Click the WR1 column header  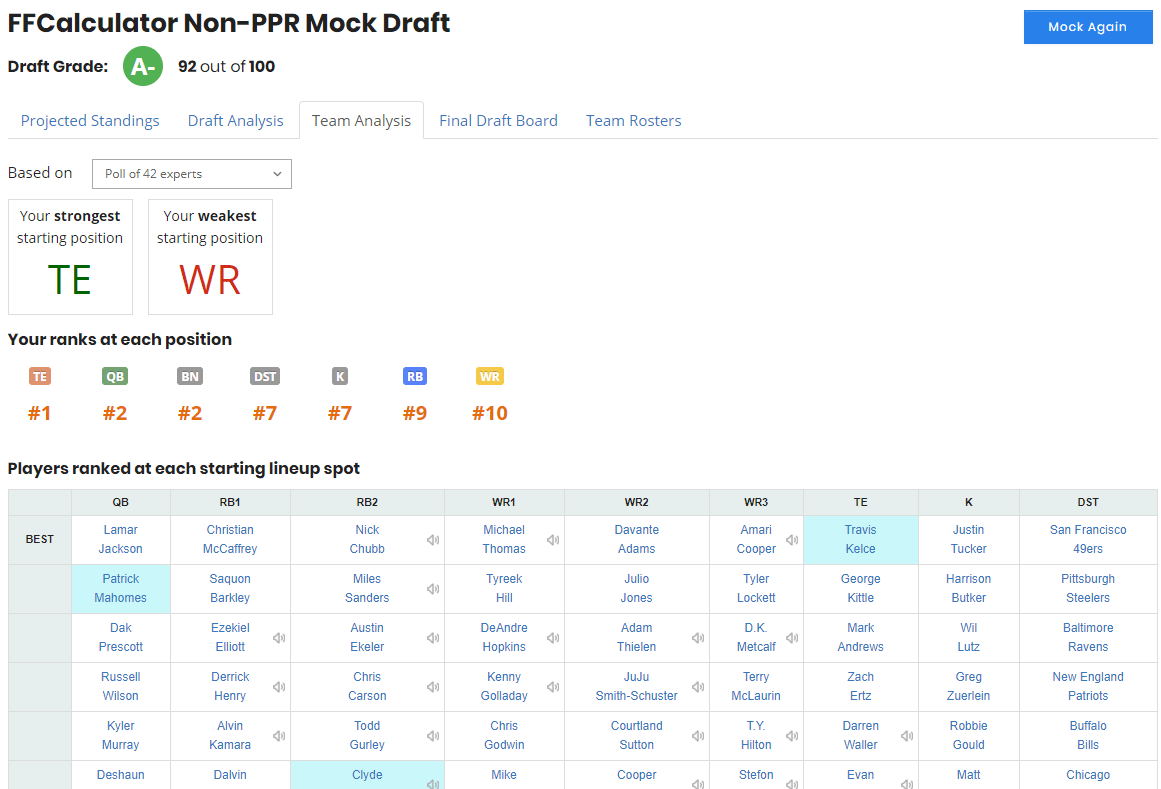504,503
